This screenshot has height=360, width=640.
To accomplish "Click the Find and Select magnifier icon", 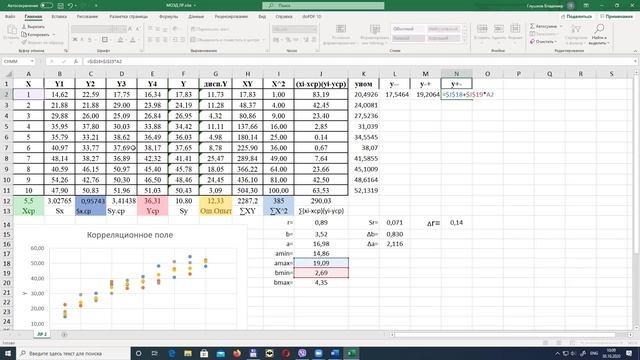I will 599,29.
